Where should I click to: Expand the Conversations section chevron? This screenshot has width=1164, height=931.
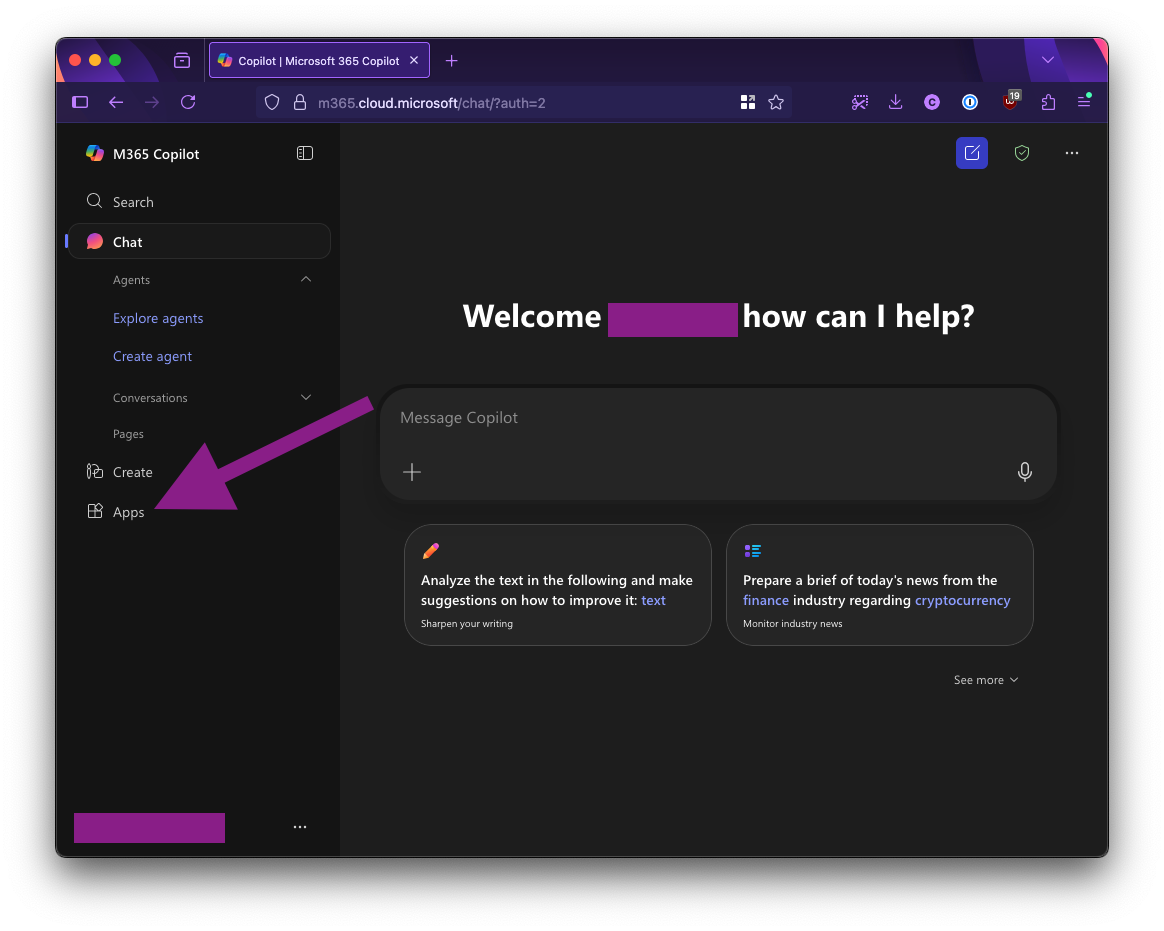[x=306, y=397]
